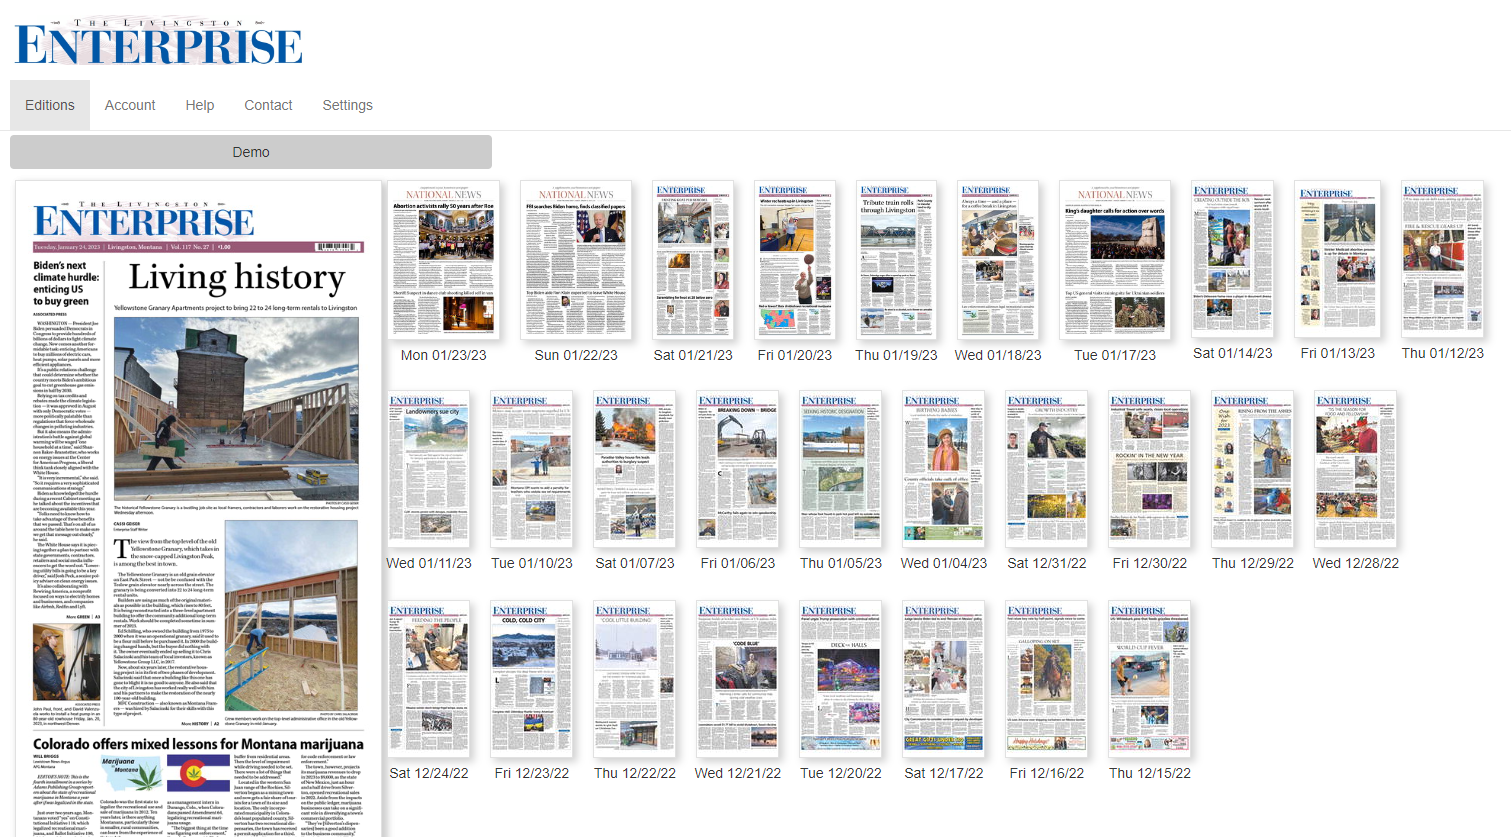Open the Wed 01/04/23 edition thumbnail
This screenshot has width=1511, height=837.
944,469
